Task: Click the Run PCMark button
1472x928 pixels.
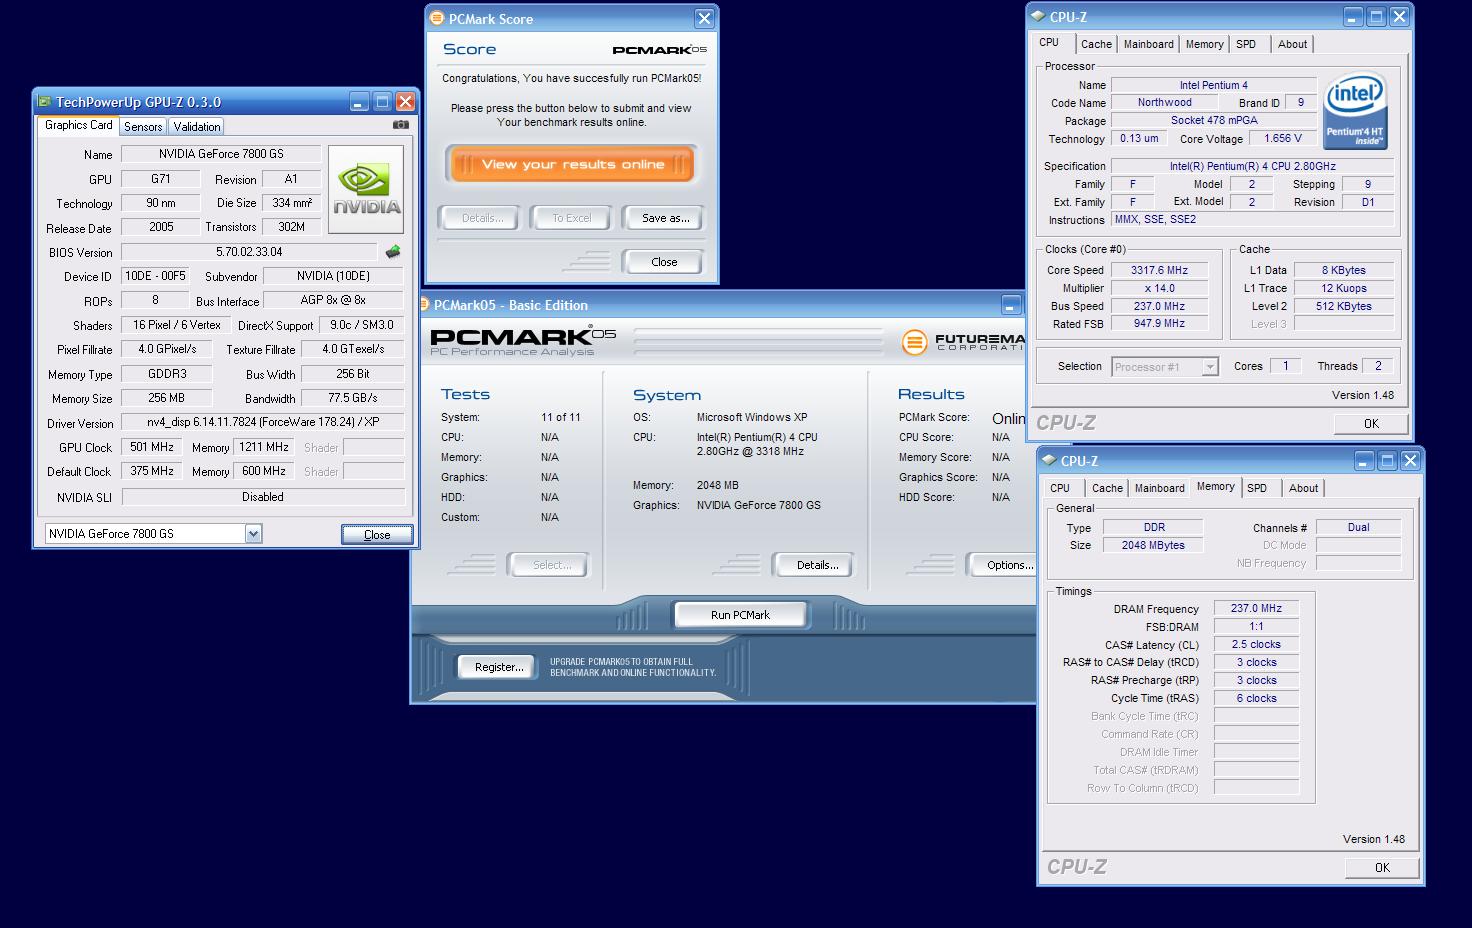Action: [740, 615]
